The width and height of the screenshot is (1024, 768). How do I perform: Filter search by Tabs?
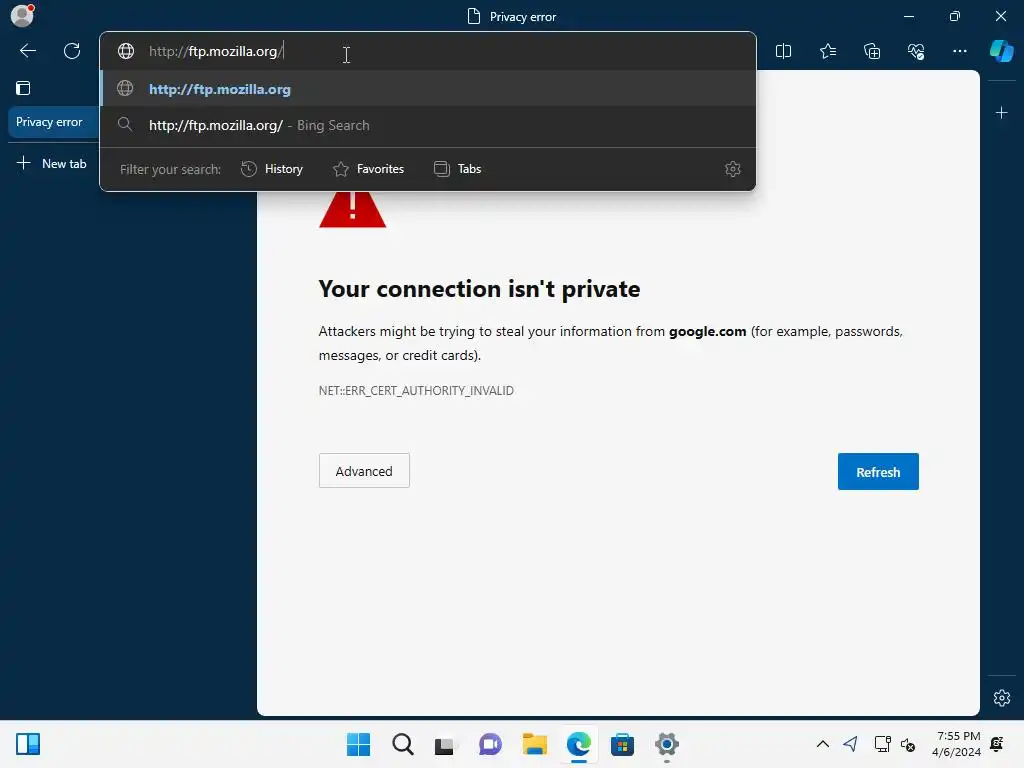tap(457, 169)
